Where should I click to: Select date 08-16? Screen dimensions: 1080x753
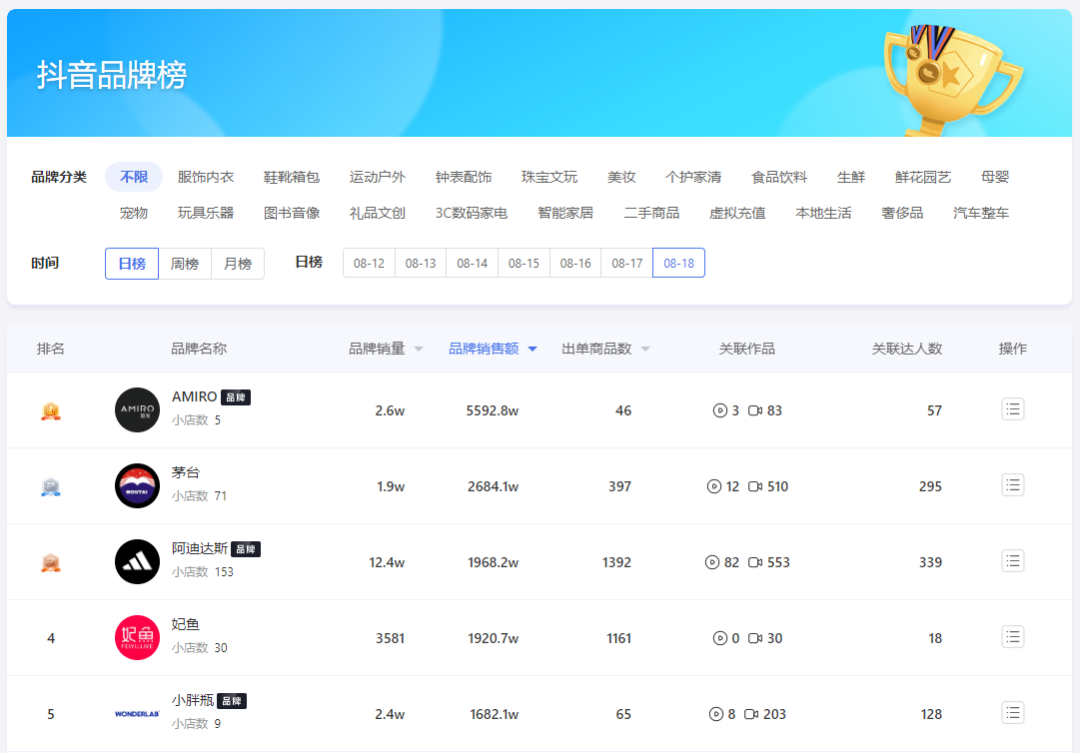click(x=576, y=263)
